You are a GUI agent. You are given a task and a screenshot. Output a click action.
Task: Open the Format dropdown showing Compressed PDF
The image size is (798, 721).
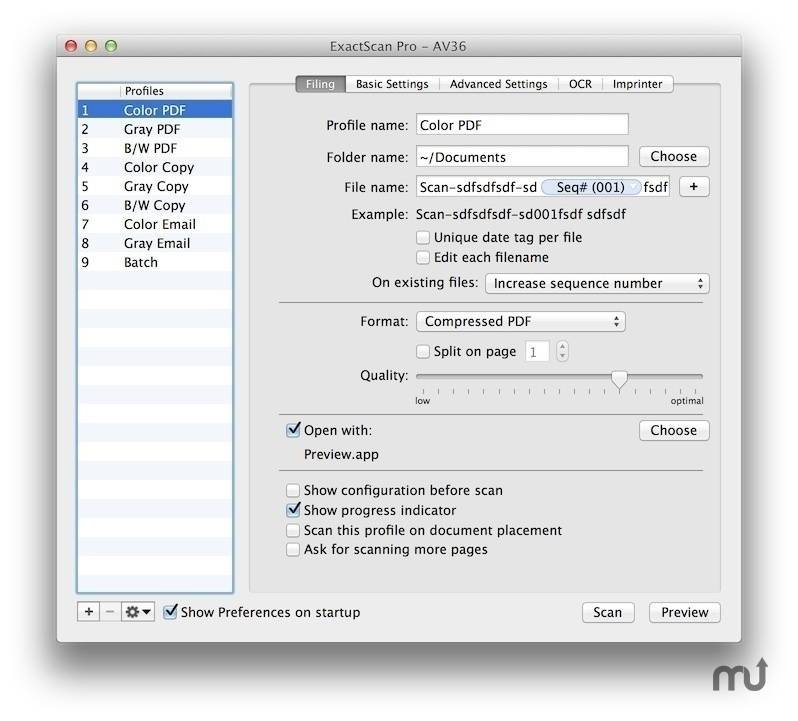click(521, 322)
